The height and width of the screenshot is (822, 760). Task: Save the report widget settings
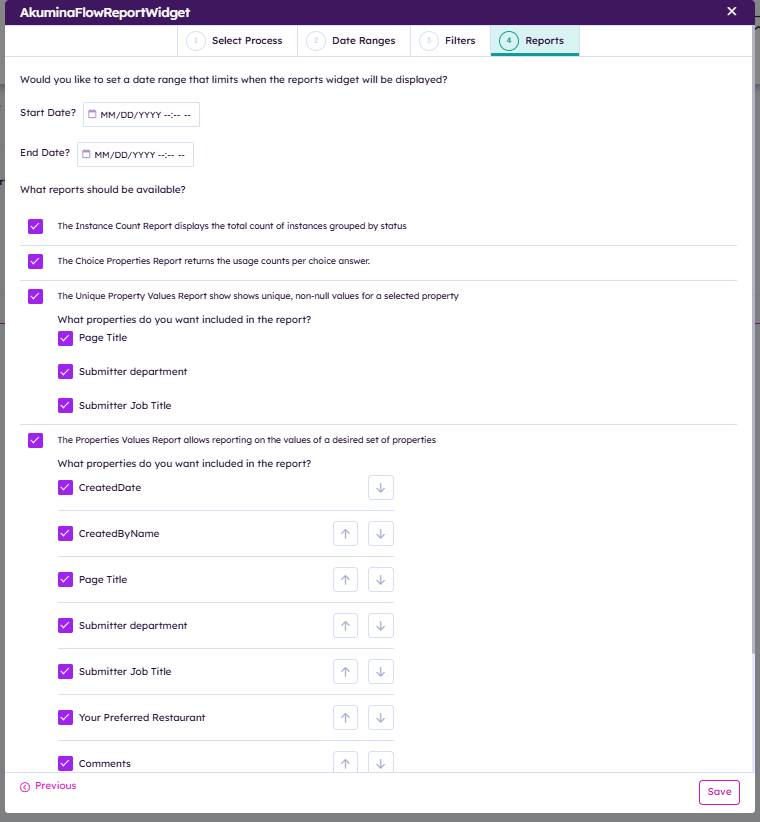pos(719,792)
